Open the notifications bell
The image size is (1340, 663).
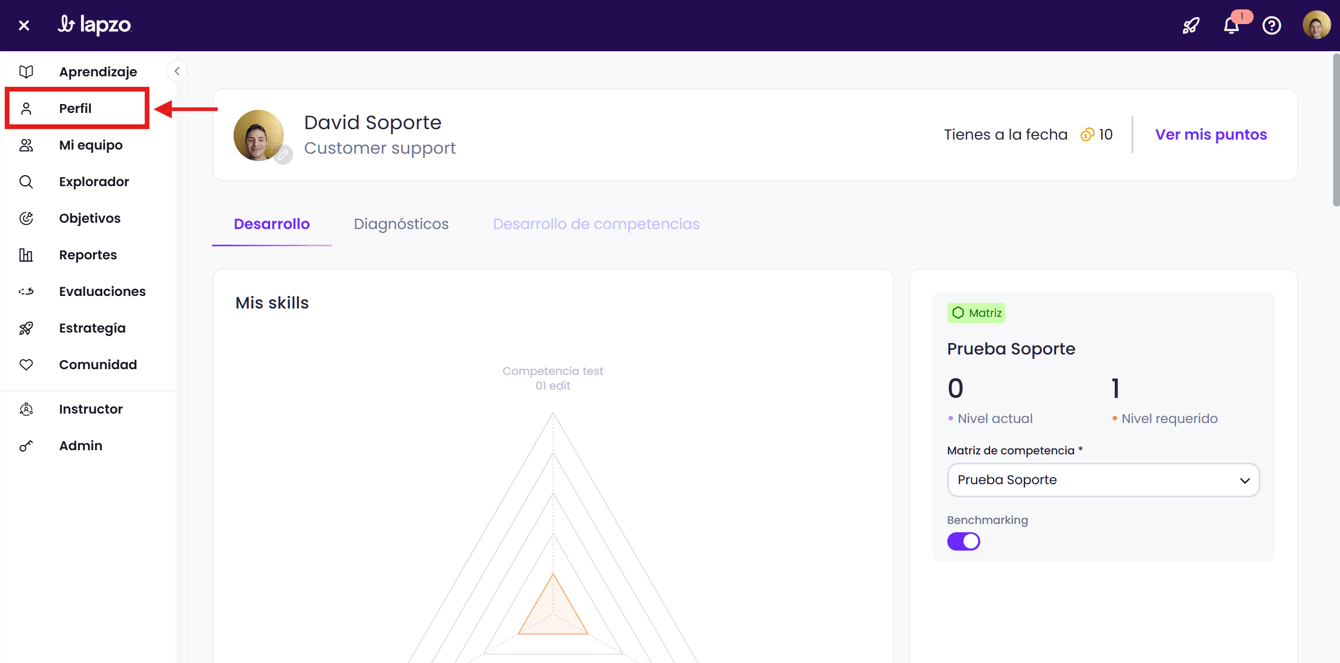[x=1231, y=26]
